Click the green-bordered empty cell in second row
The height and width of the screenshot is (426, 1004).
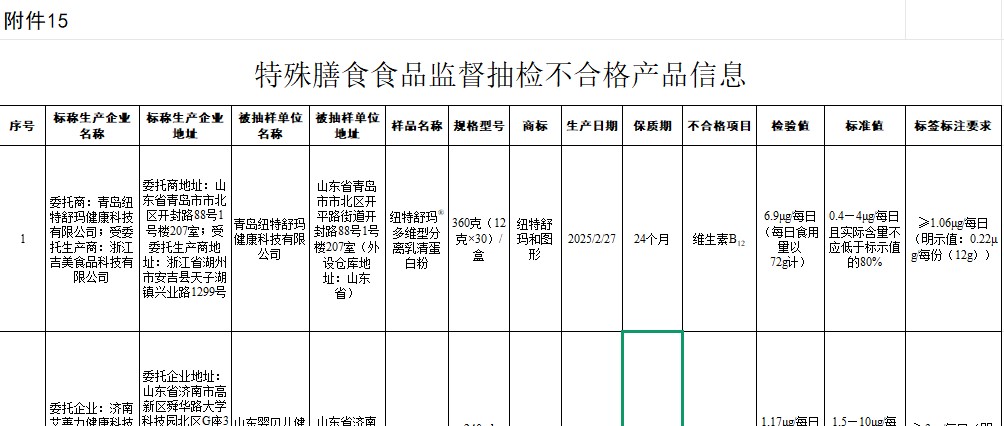pos(652,378)
